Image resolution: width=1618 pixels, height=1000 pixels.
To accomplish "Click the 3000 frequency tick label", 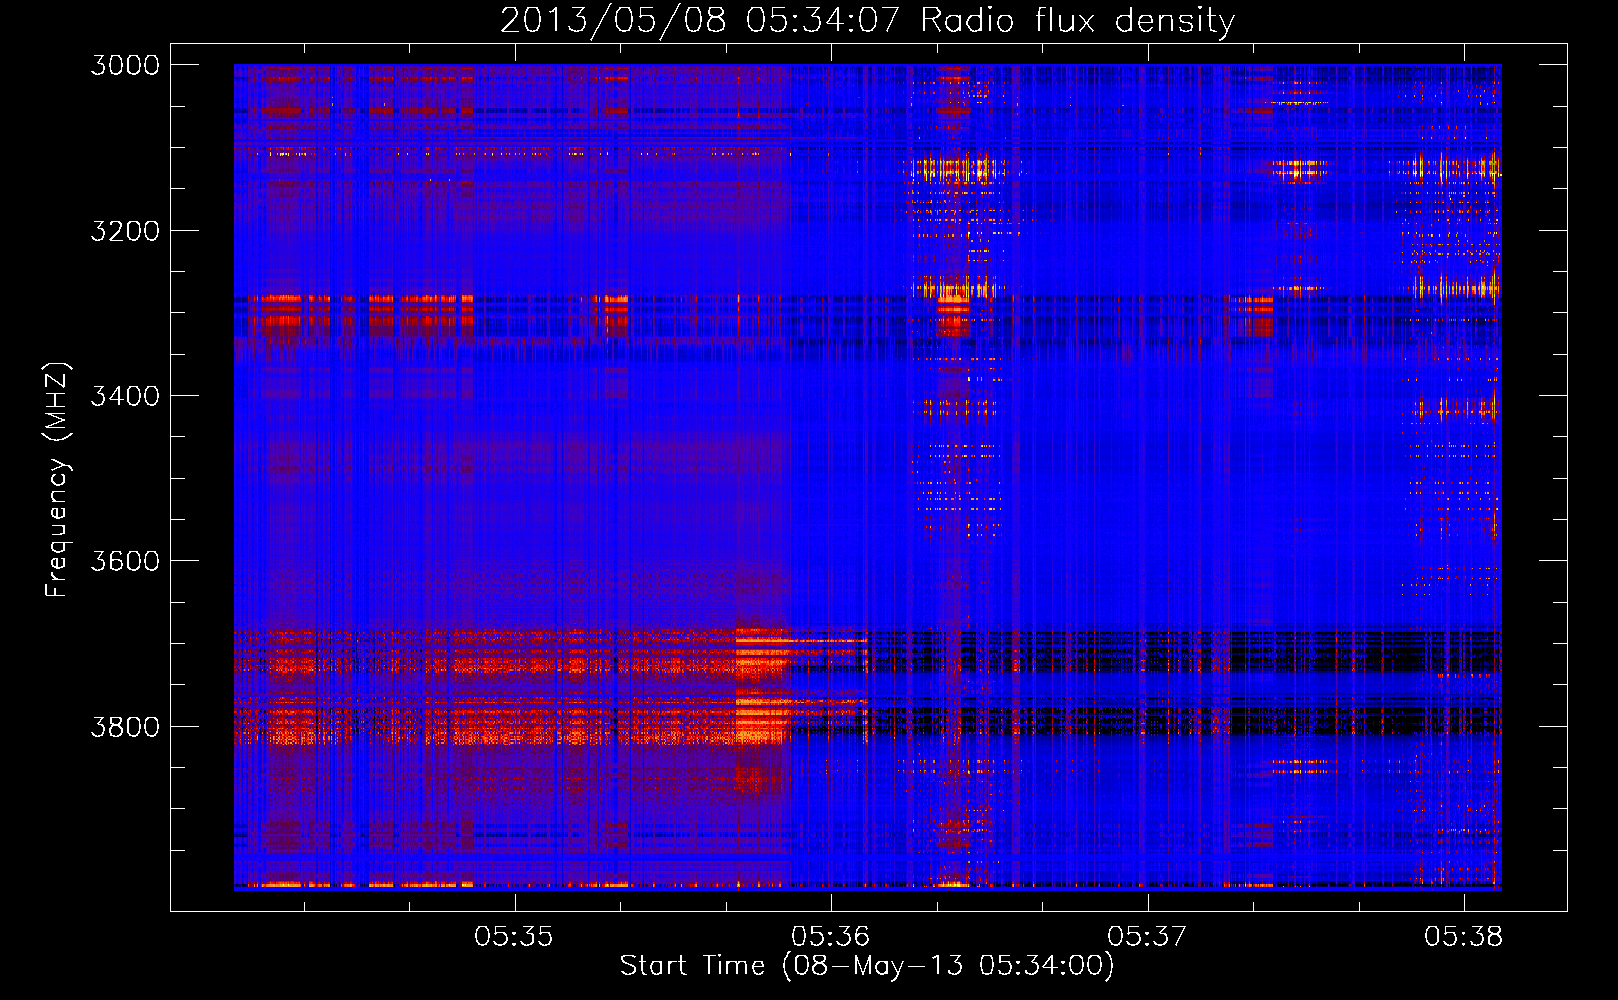I will pyautogui.click(x=125, y=65).
